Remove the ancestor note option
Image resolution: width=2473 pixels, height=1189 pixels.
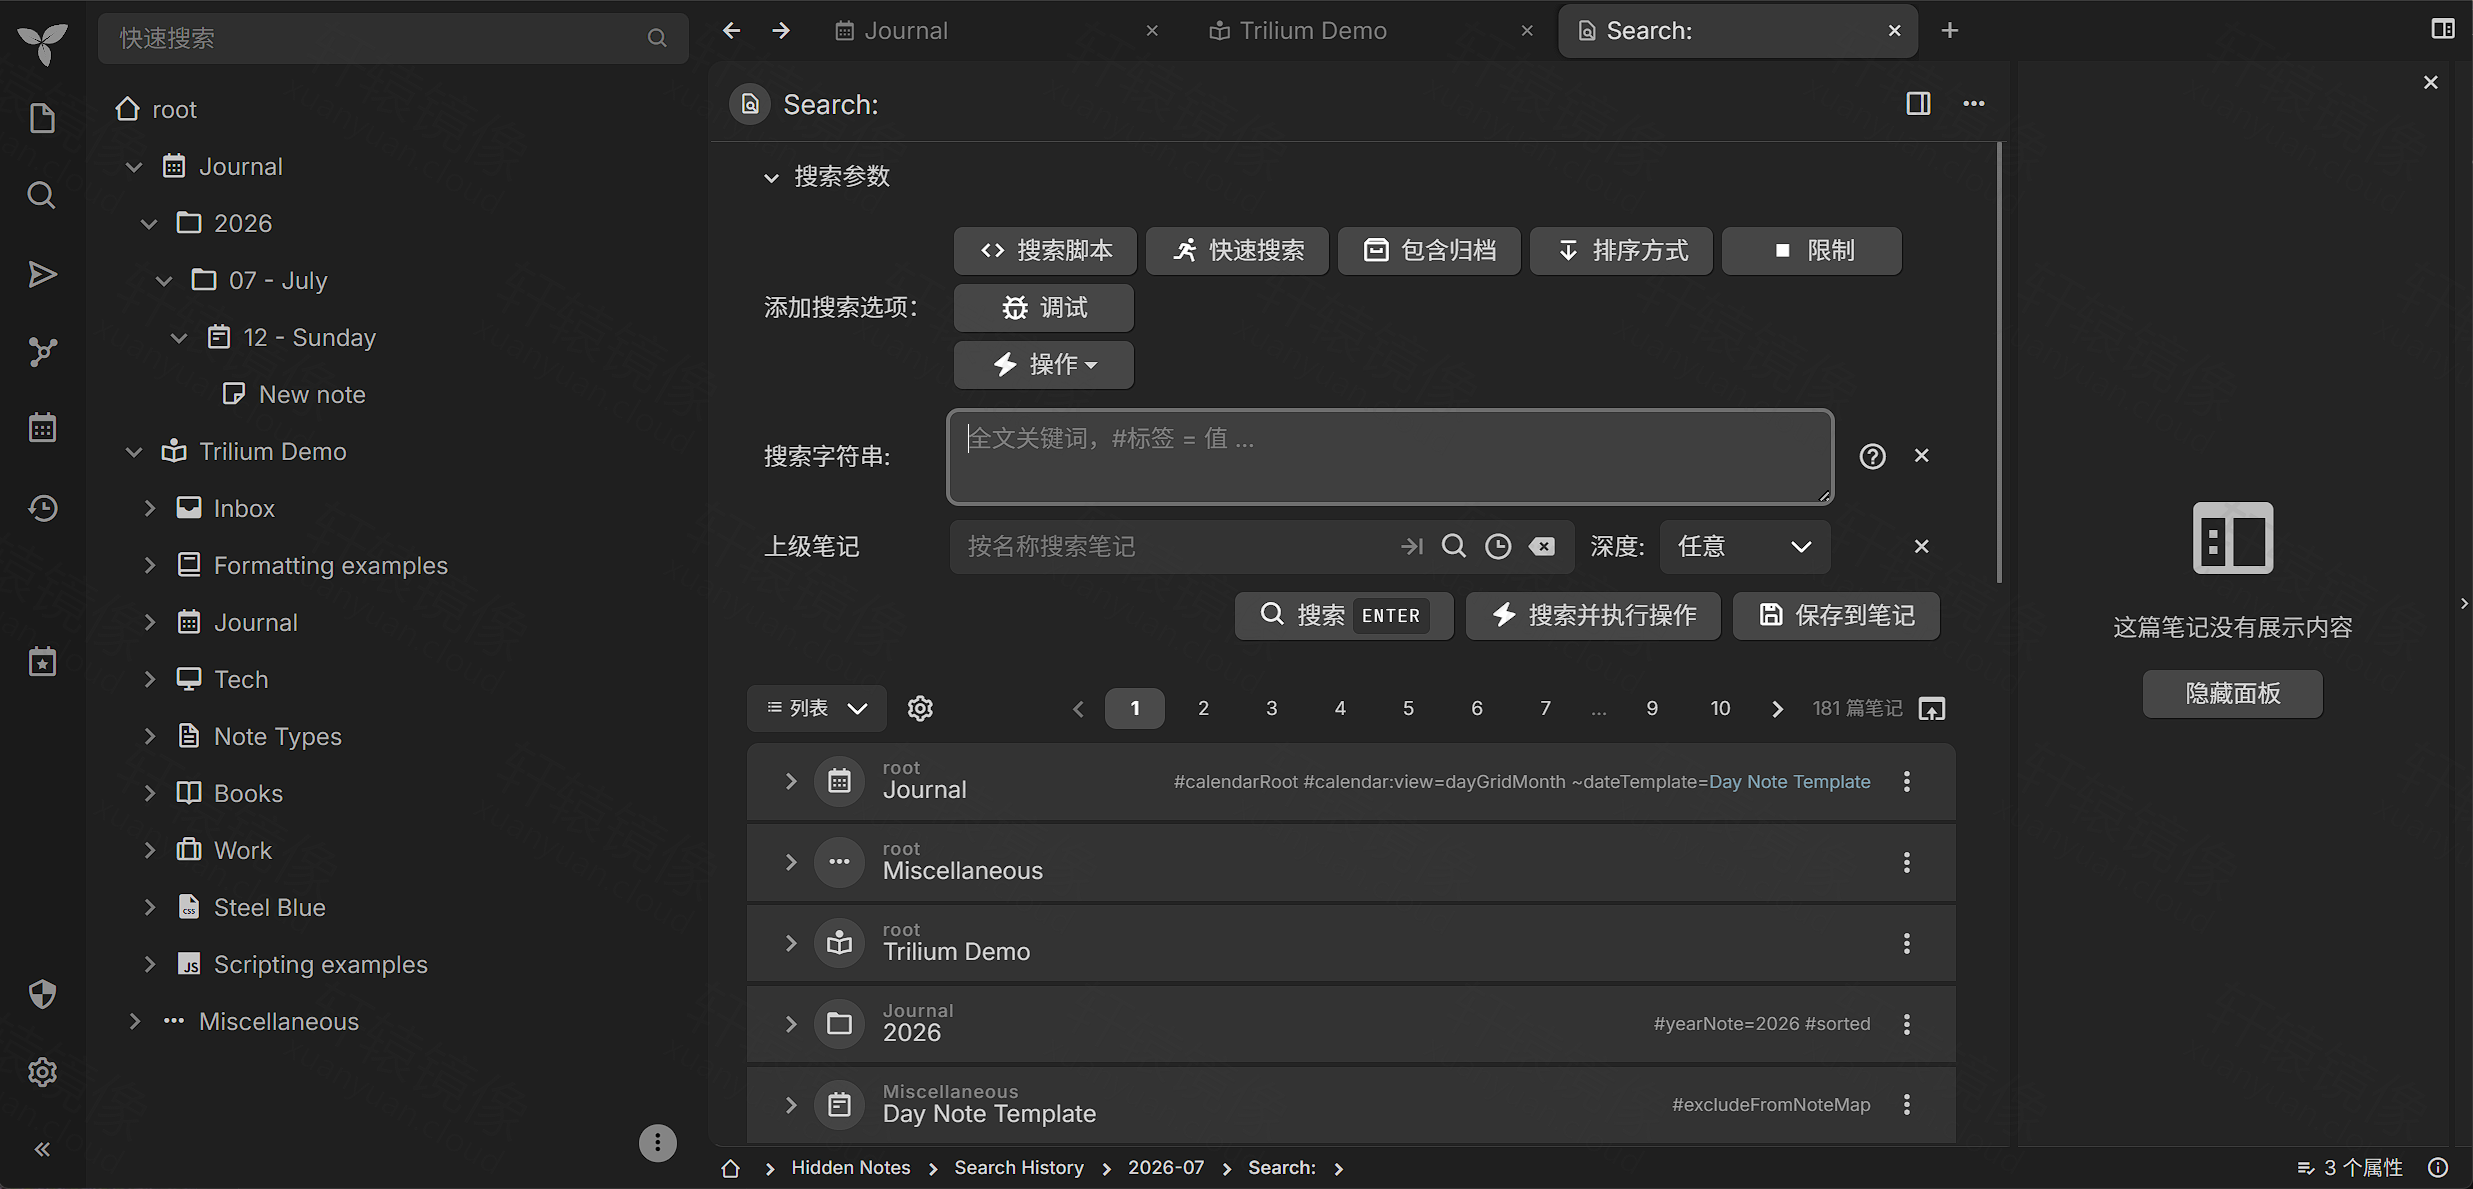(1921, 546)
